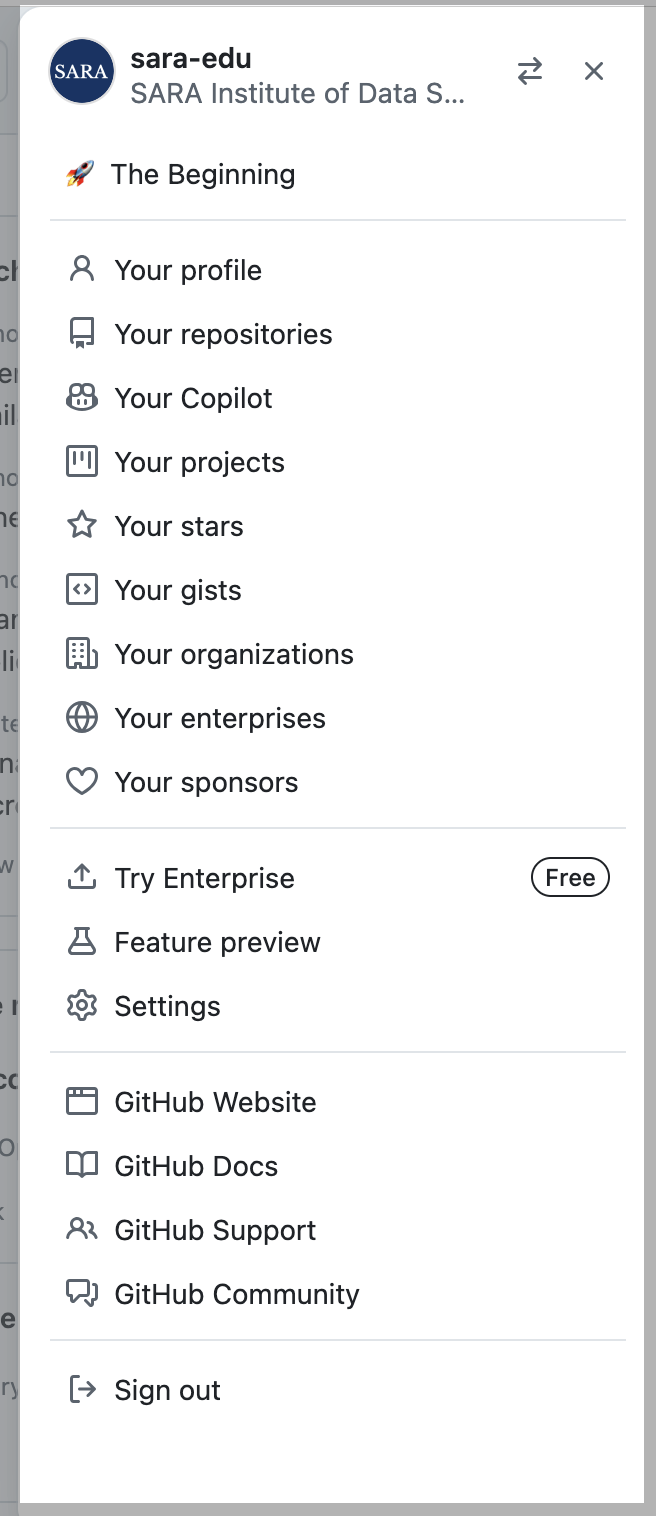
Task: Open Your profile
Action: [188, 270]
